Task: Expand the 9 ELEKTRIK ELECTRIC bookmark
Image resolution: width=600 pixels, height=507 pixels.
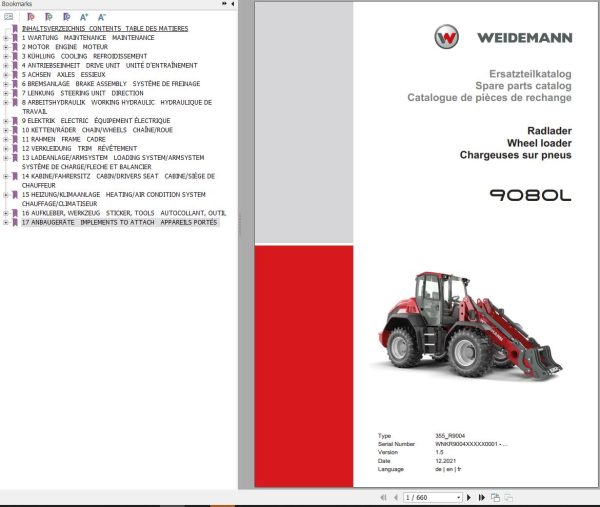Action: click(6, 121)
